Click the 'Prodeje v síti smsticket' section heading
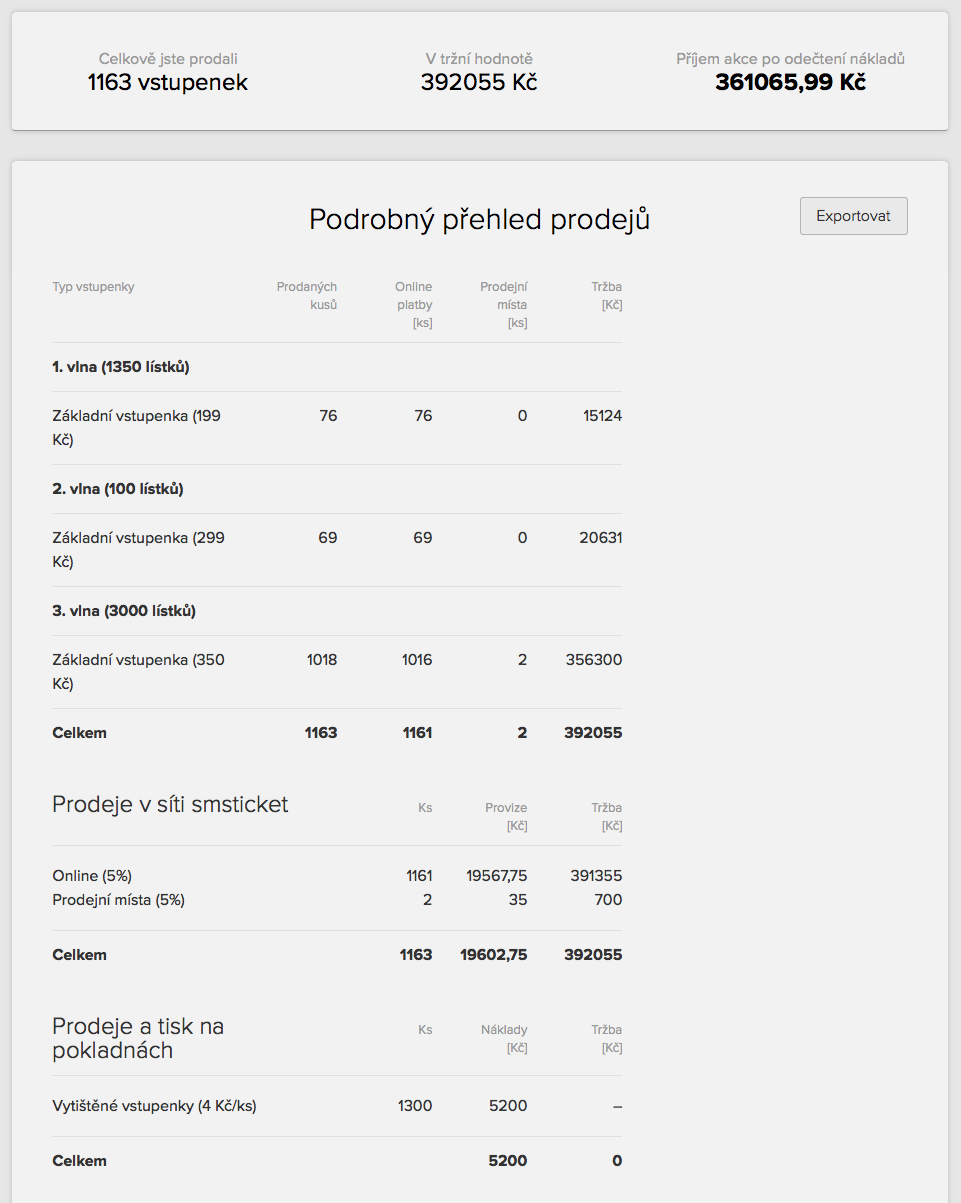Screen dimensions: 961x1203 [170, 804]
